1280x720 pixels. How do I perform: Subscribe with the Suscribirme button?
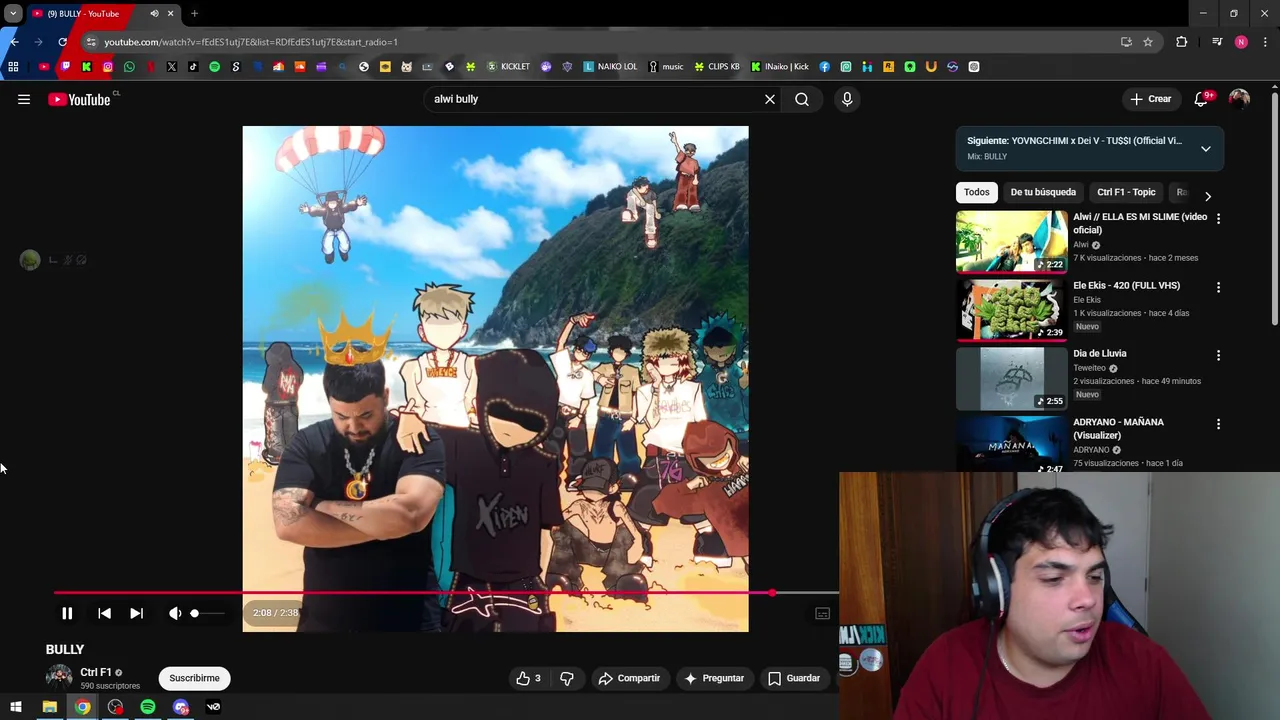(194, 678)
